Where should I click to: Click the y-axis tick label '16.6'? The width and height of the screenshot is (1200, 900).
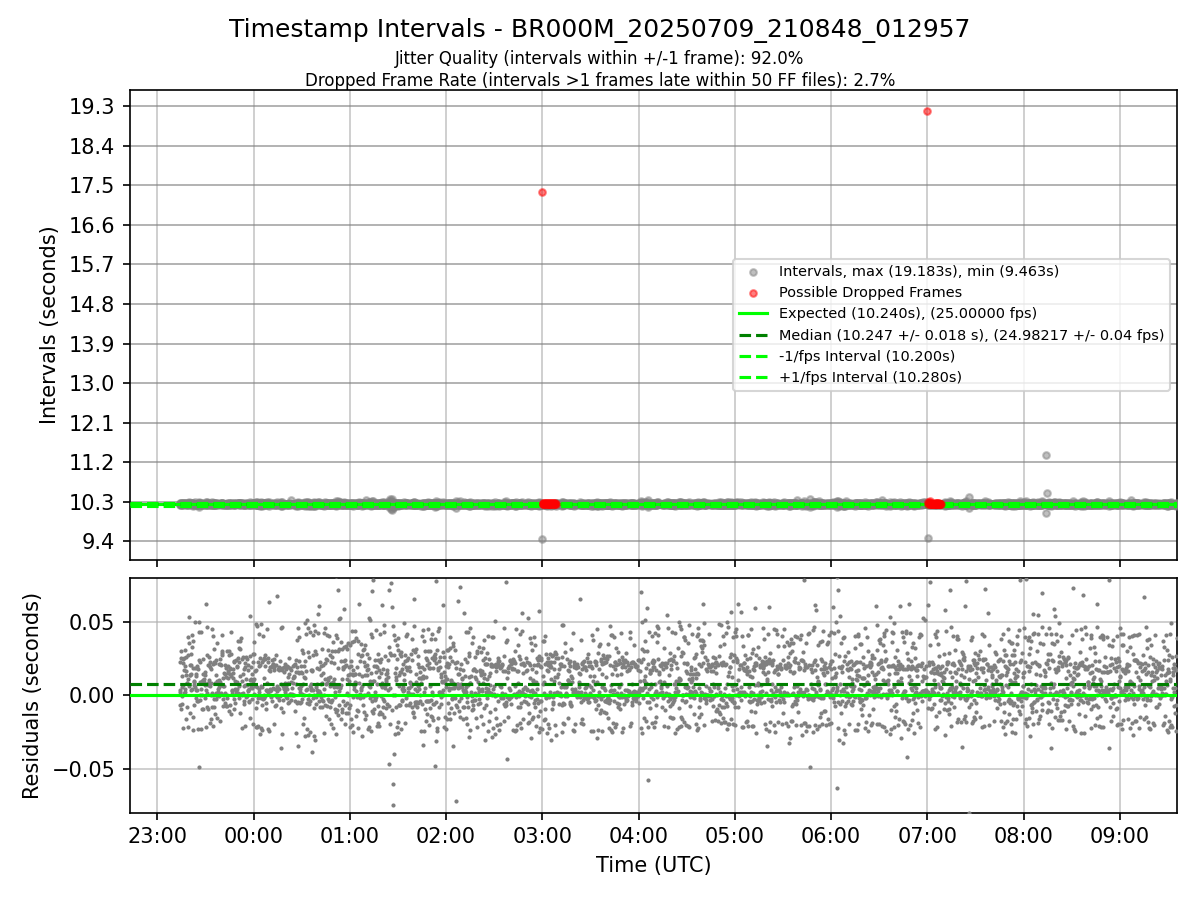tap(94, 225)
